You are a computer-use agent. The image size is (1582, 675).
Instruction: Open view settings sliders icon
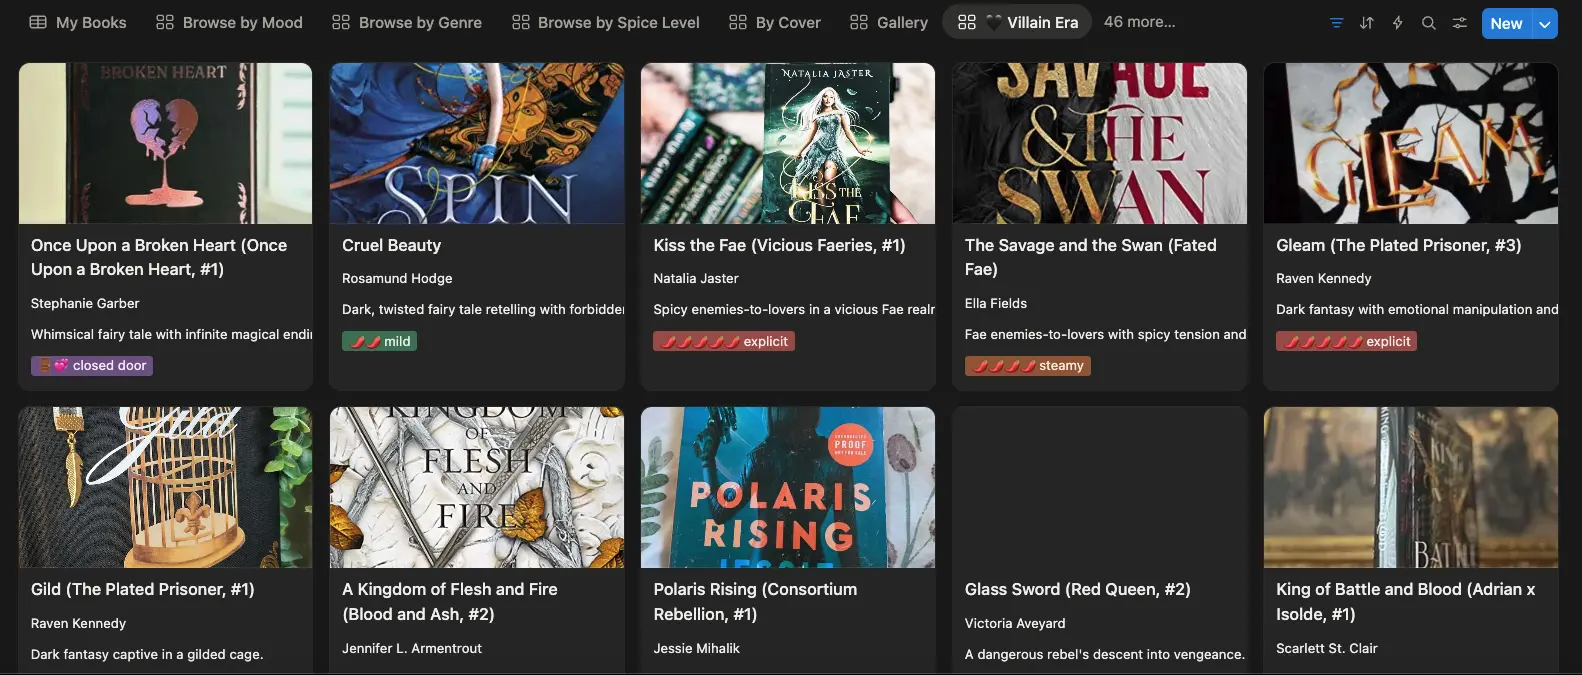[1460, 23]
